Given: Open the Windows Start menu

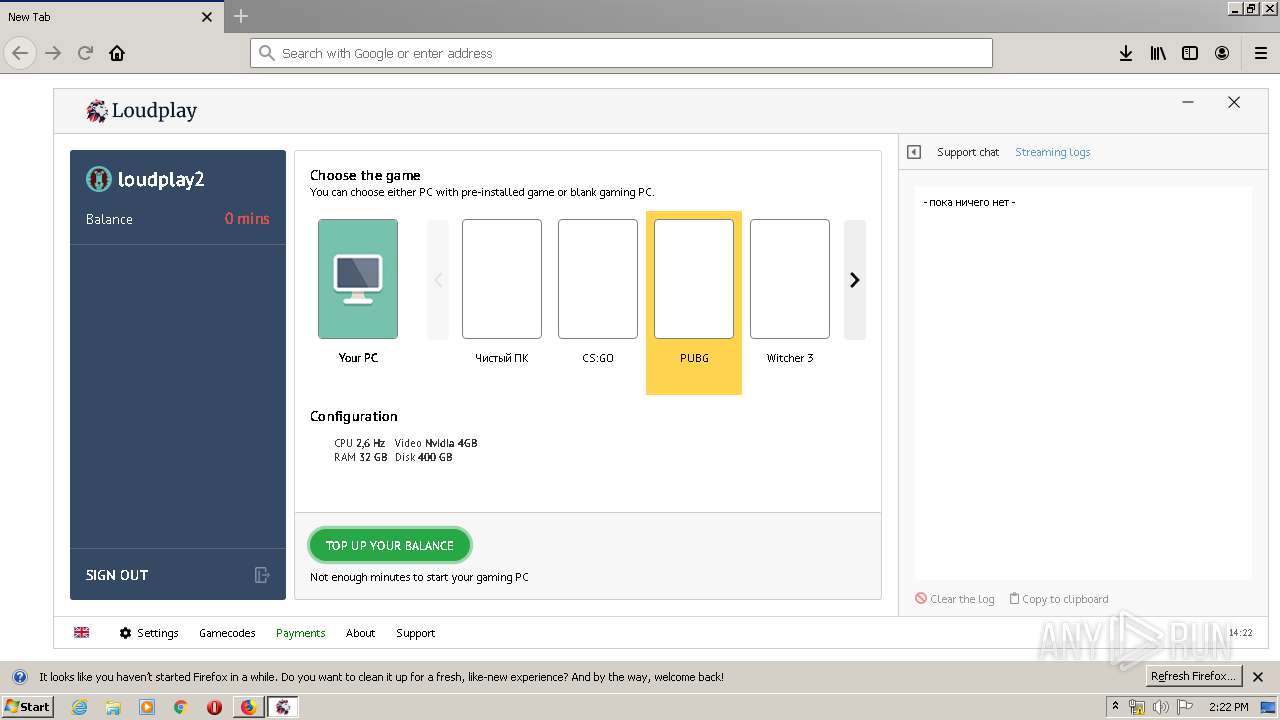Looking at the screenshot, I should coord(27,707).
